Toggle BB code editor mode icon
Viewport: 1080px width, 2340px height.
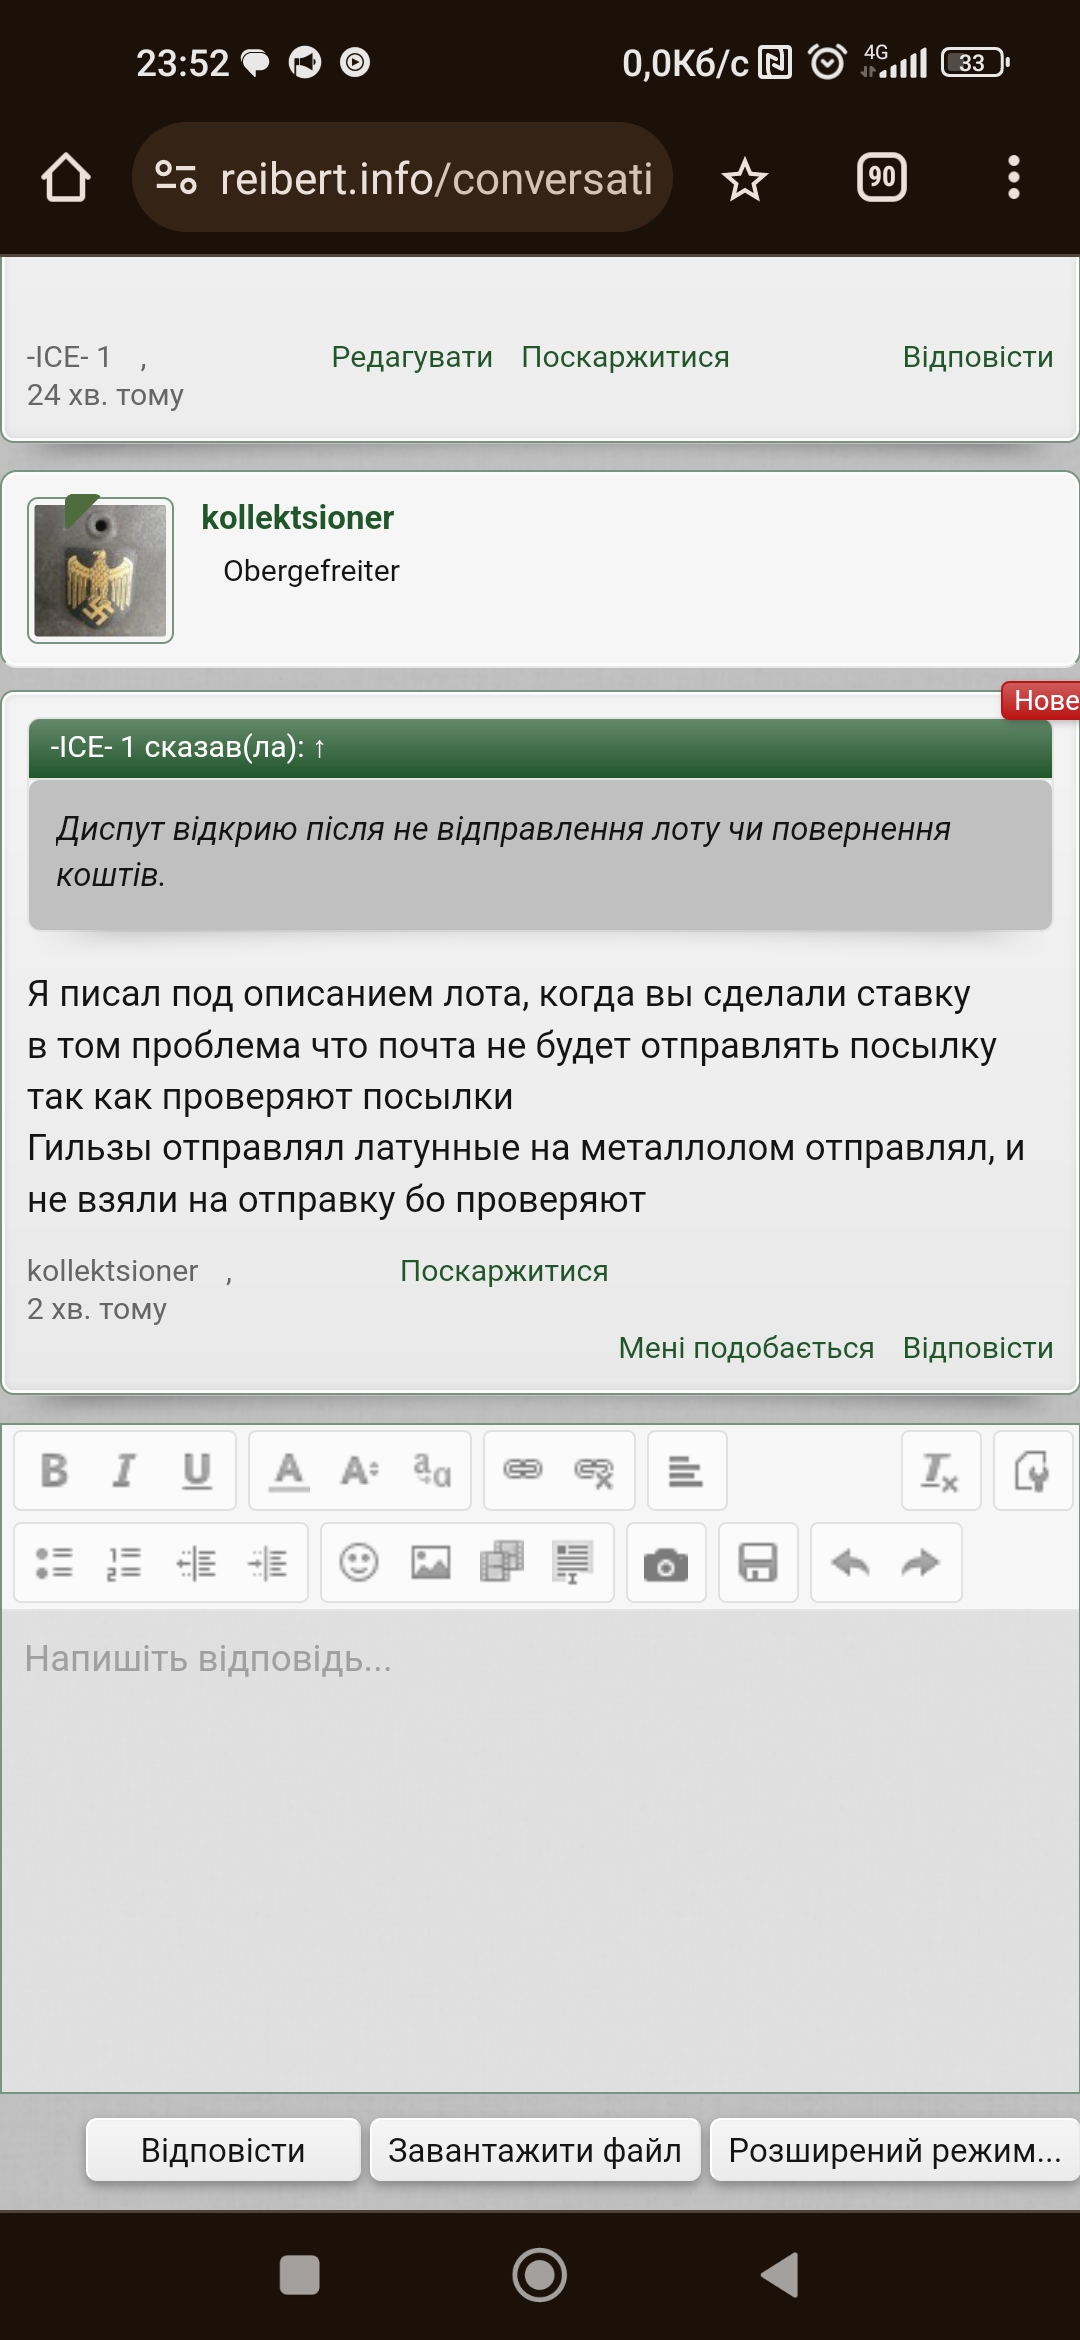(1032, 1470)
